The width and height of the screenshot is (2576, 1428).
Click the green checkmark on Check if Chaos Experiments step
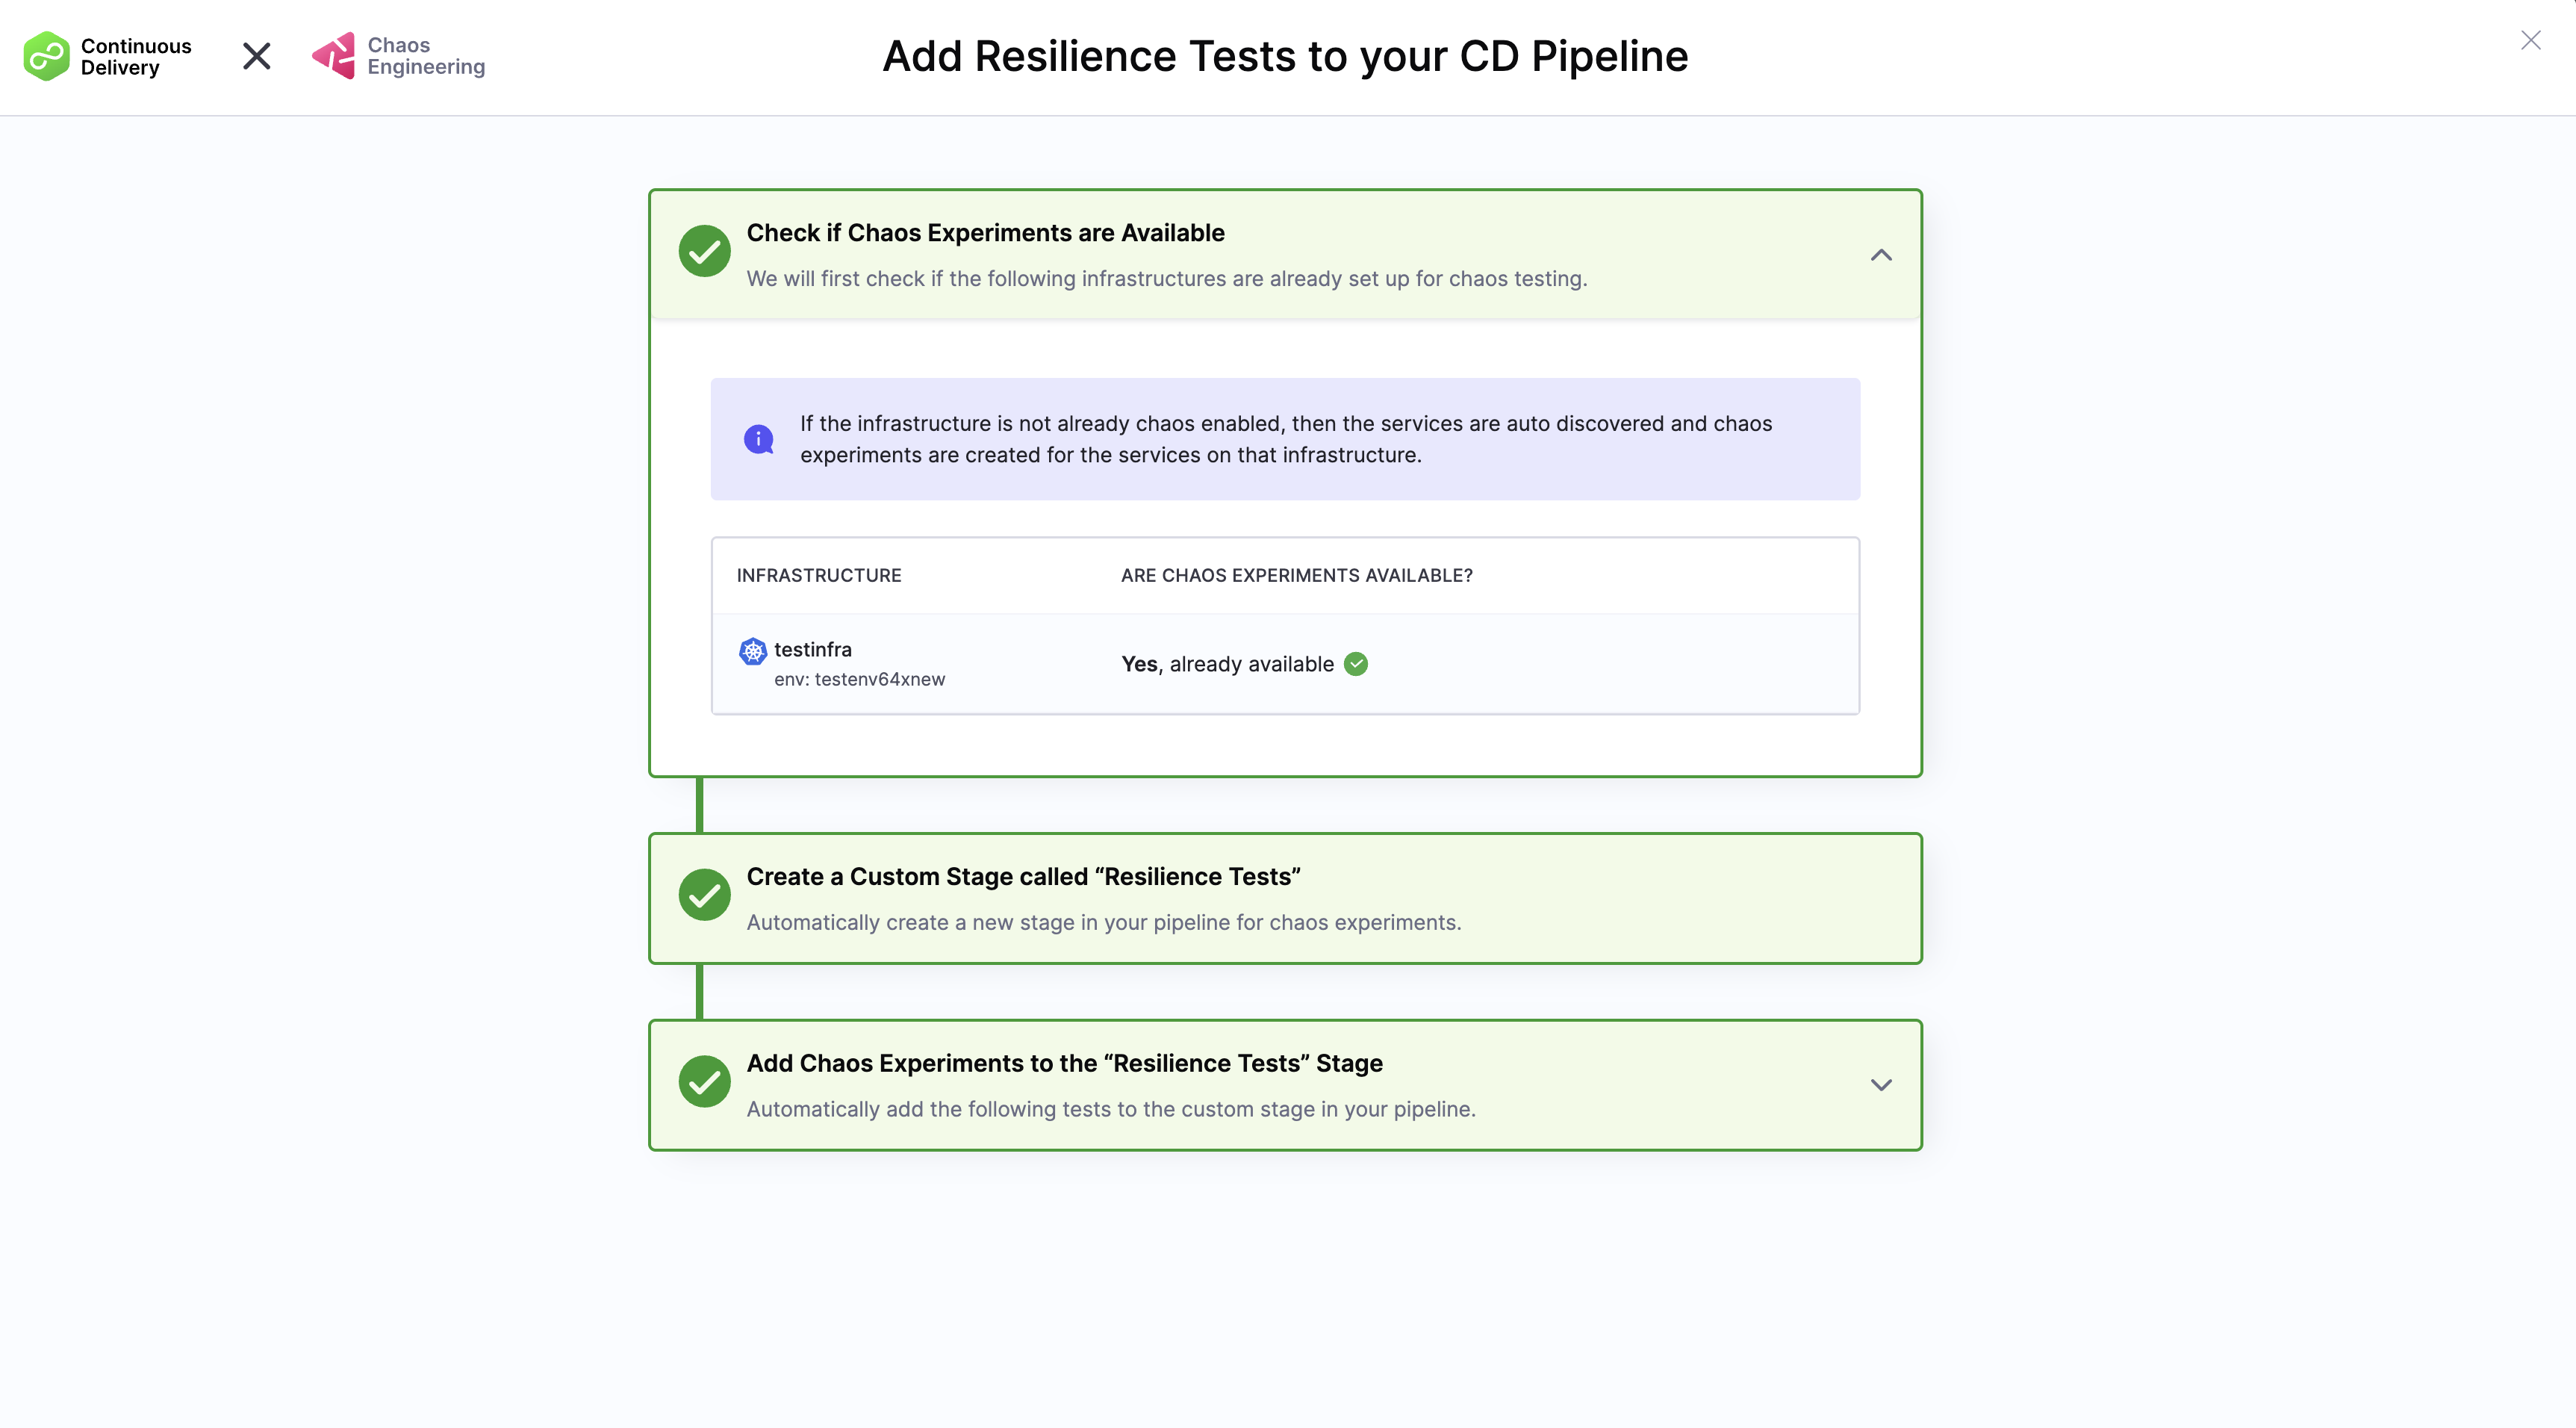[x=705, y=251]
